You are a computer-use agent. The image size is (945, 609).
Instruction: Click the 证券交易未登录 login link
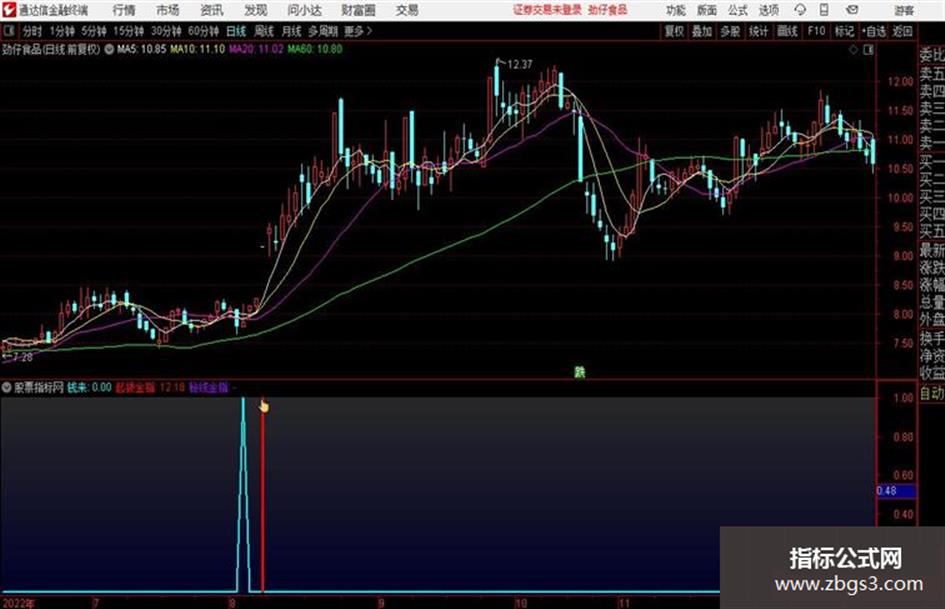(x=547, y=10)
